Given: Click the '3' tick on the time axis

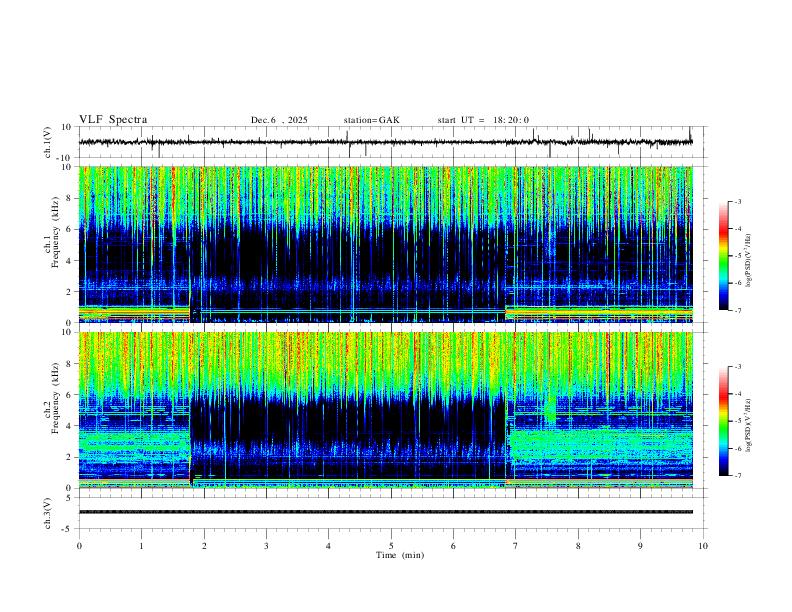Looking at the screenshot, I should [266, 546].
